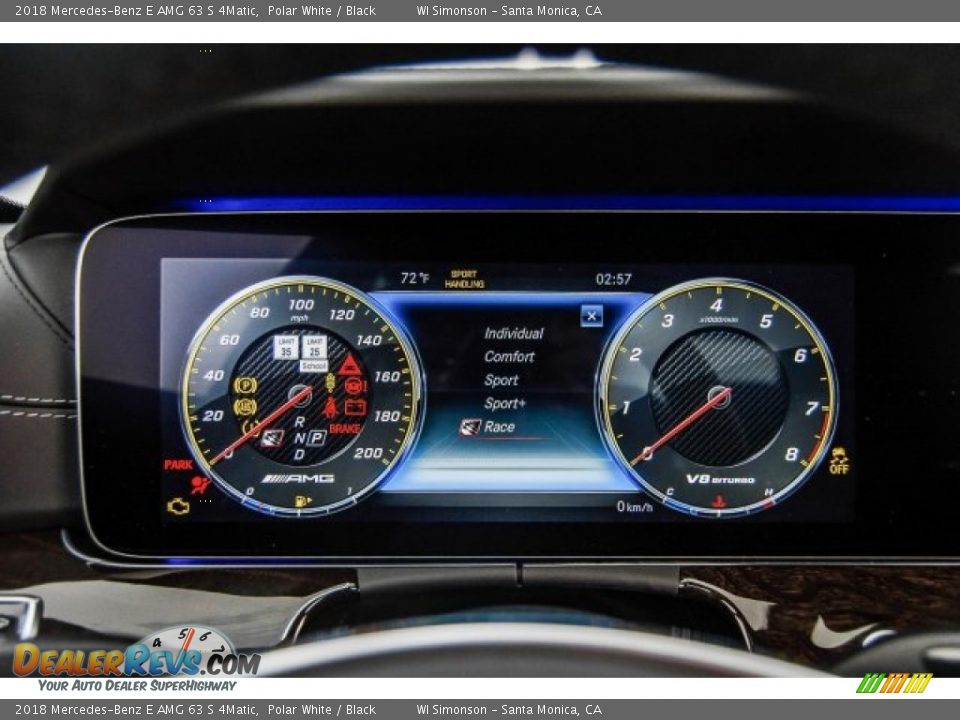Click the yellow check engine icon
This screenshot has height=720, width=960.
pos(178,506)
